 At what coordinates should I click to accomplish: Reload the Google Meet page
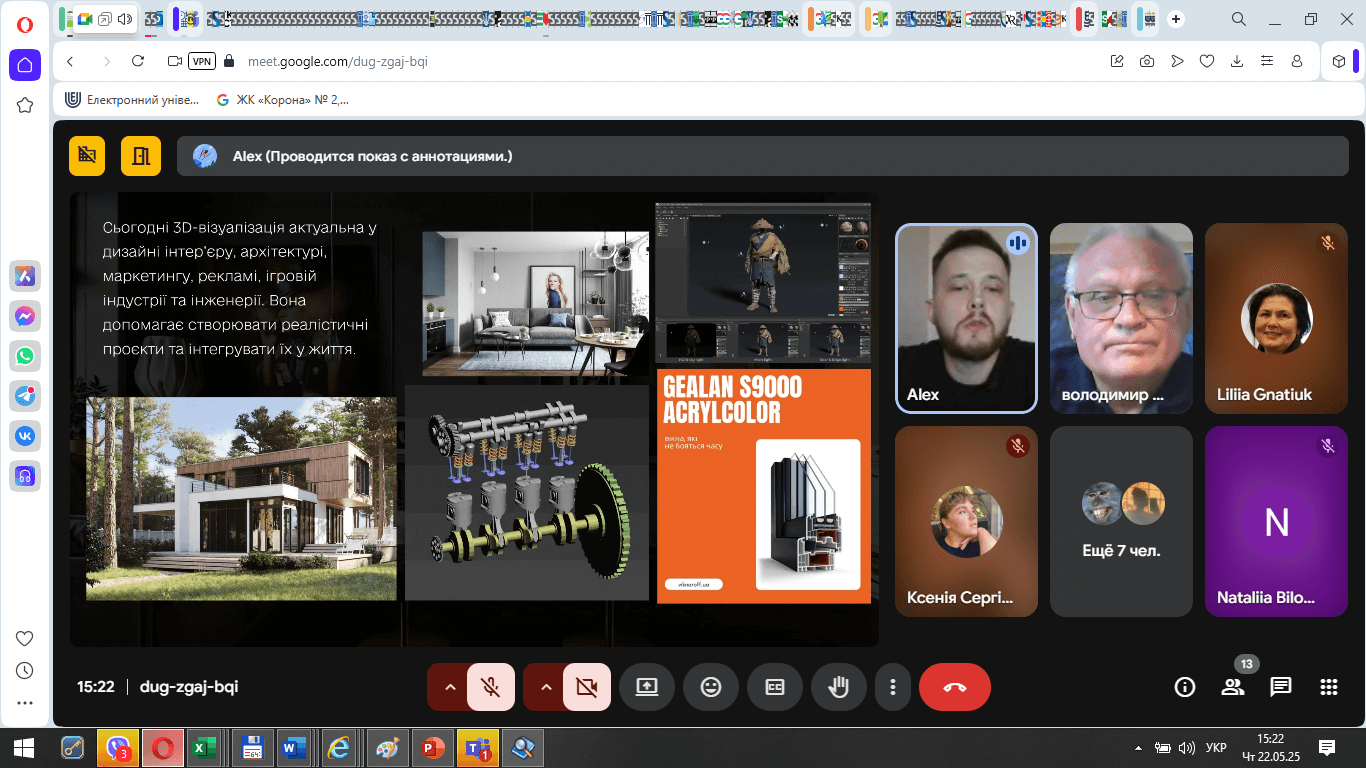tap(138, 61)
